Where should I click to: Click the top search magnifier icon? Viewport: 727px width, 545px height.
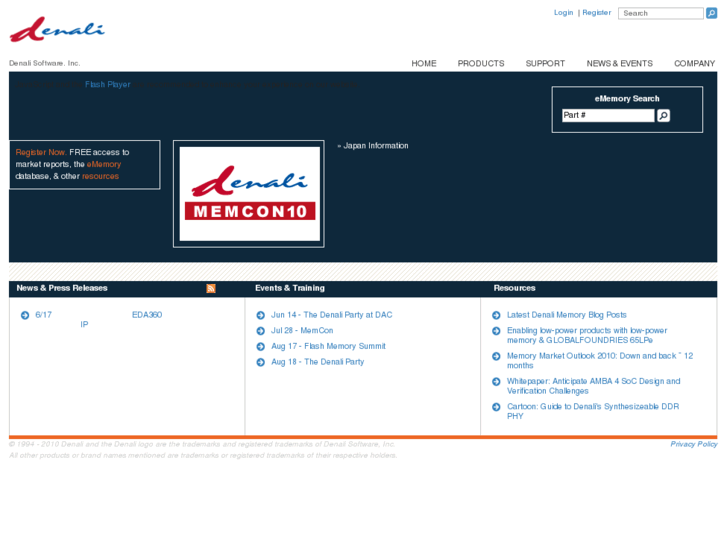(x=711, y=13)
